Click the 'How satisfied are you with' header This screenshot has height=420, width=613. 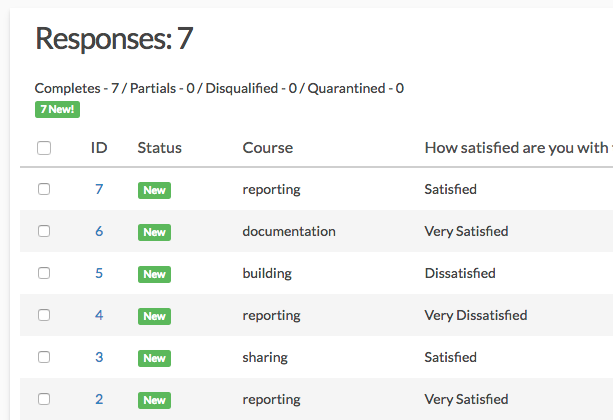pos(518,148)
